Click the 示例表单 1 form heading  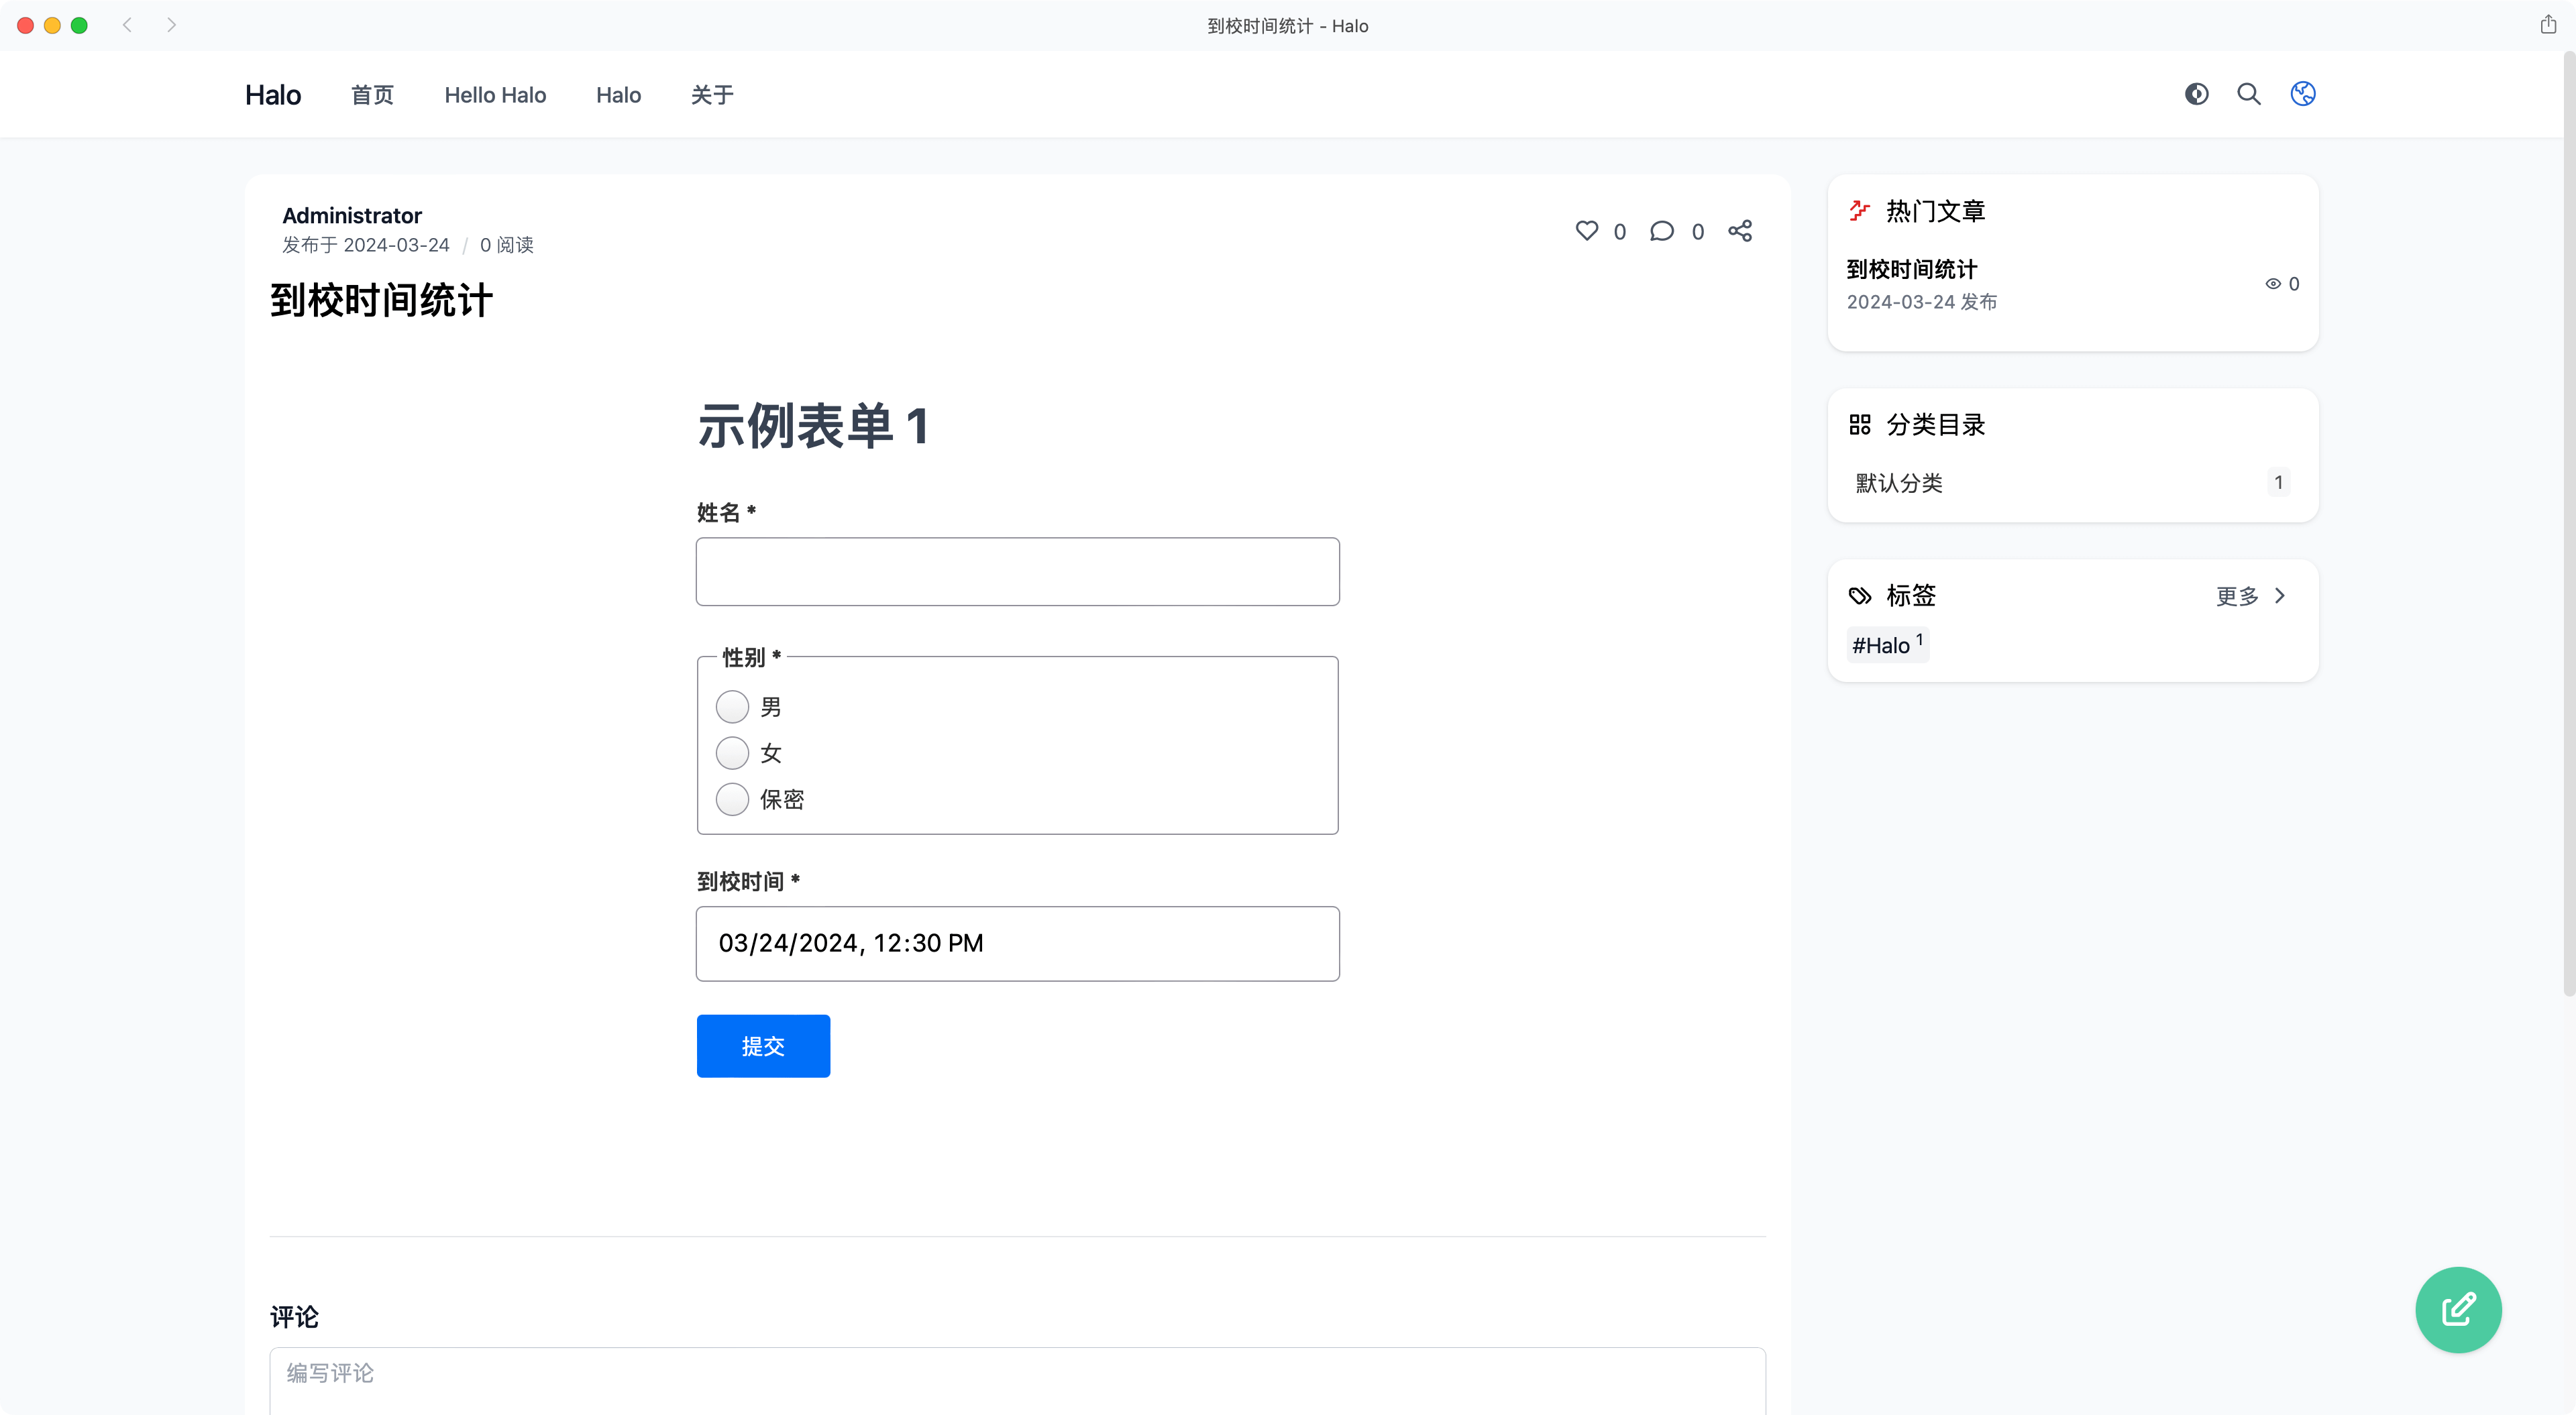pyautogui.click(x=813, y=426)
